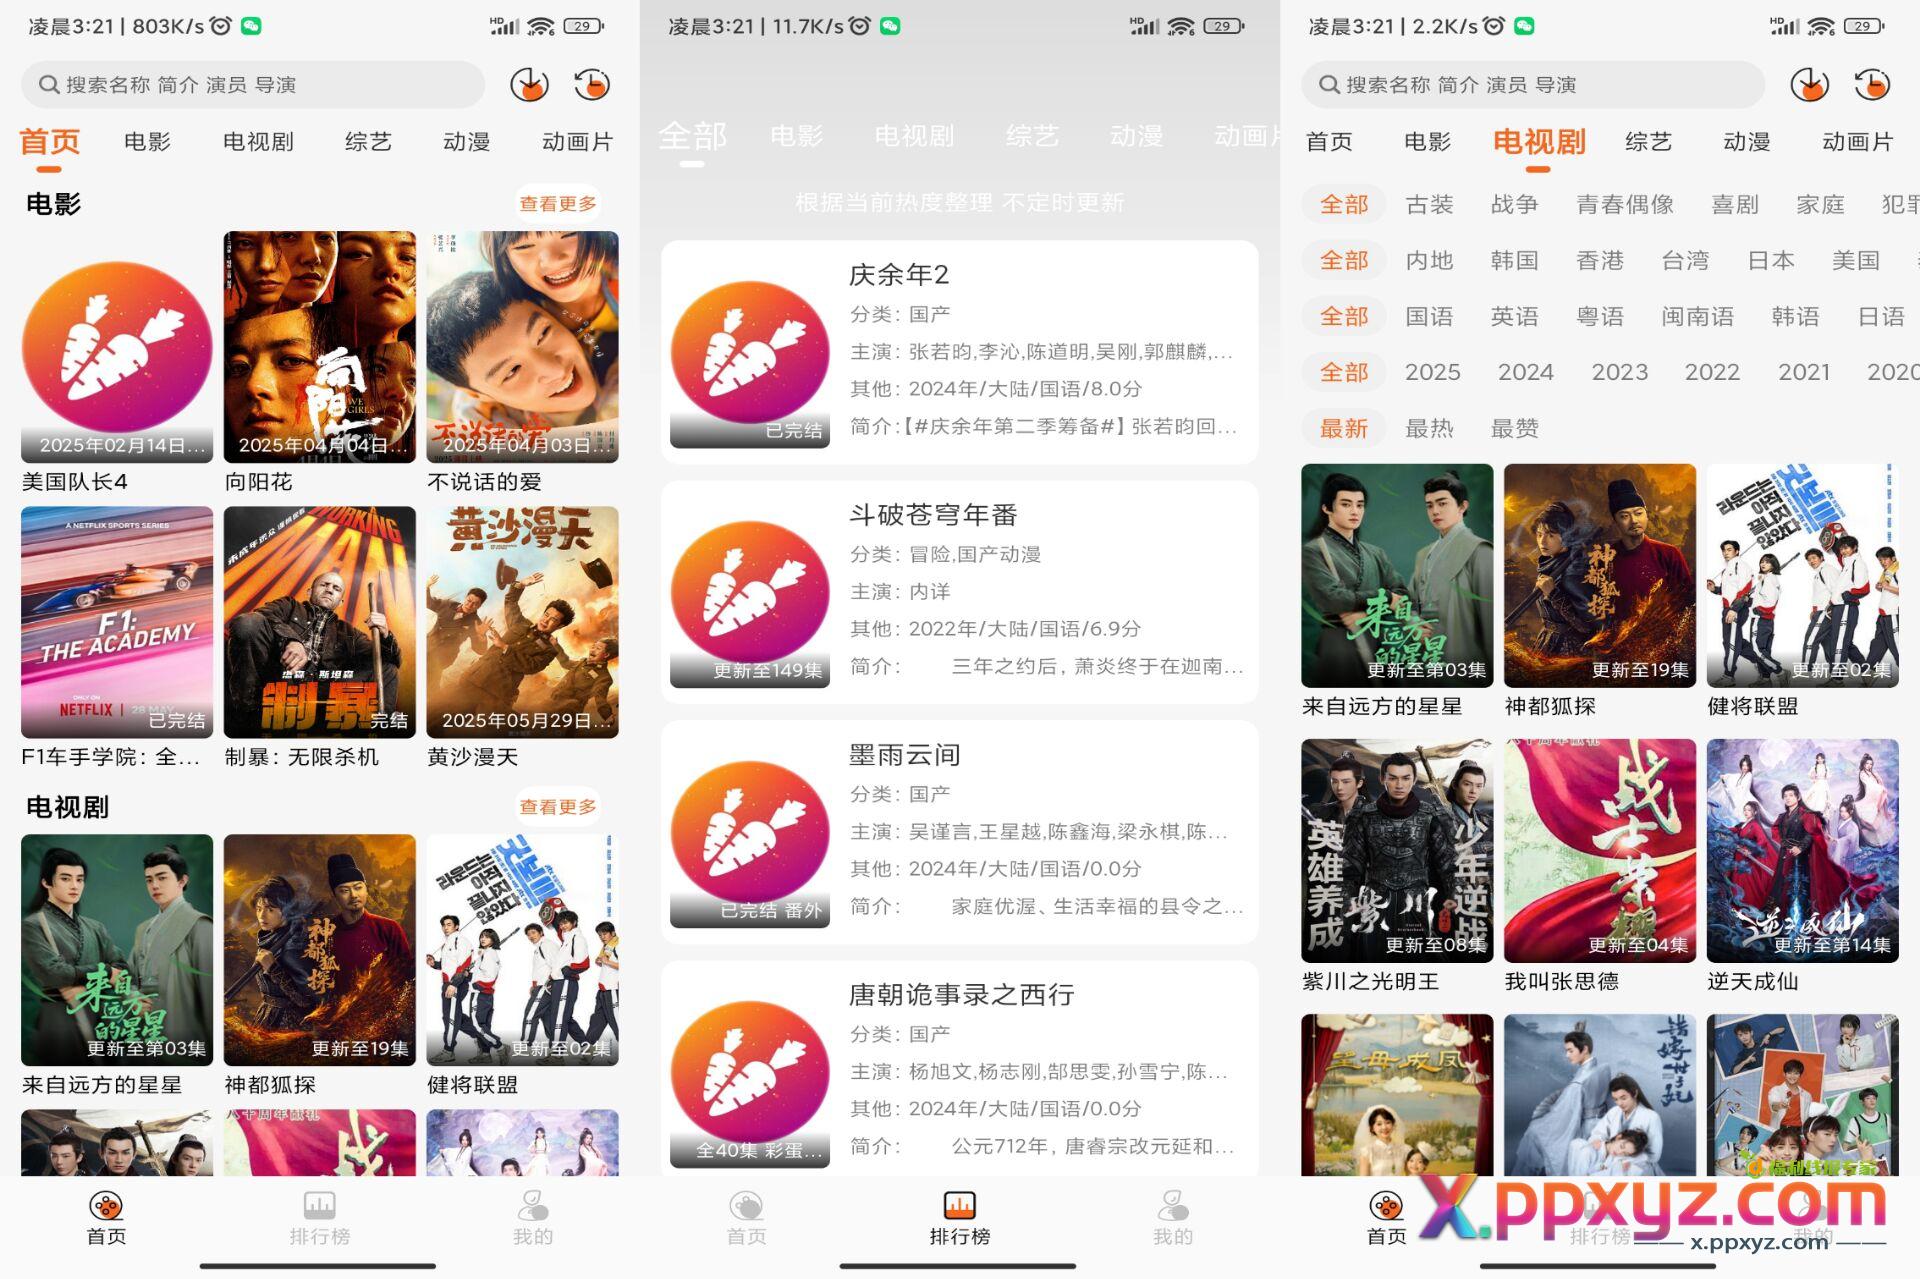Select 电影 tab in ranking screen
The height and width of the screenshot is (1279, 1920).
pyautogui.click(x=797, y=136)
